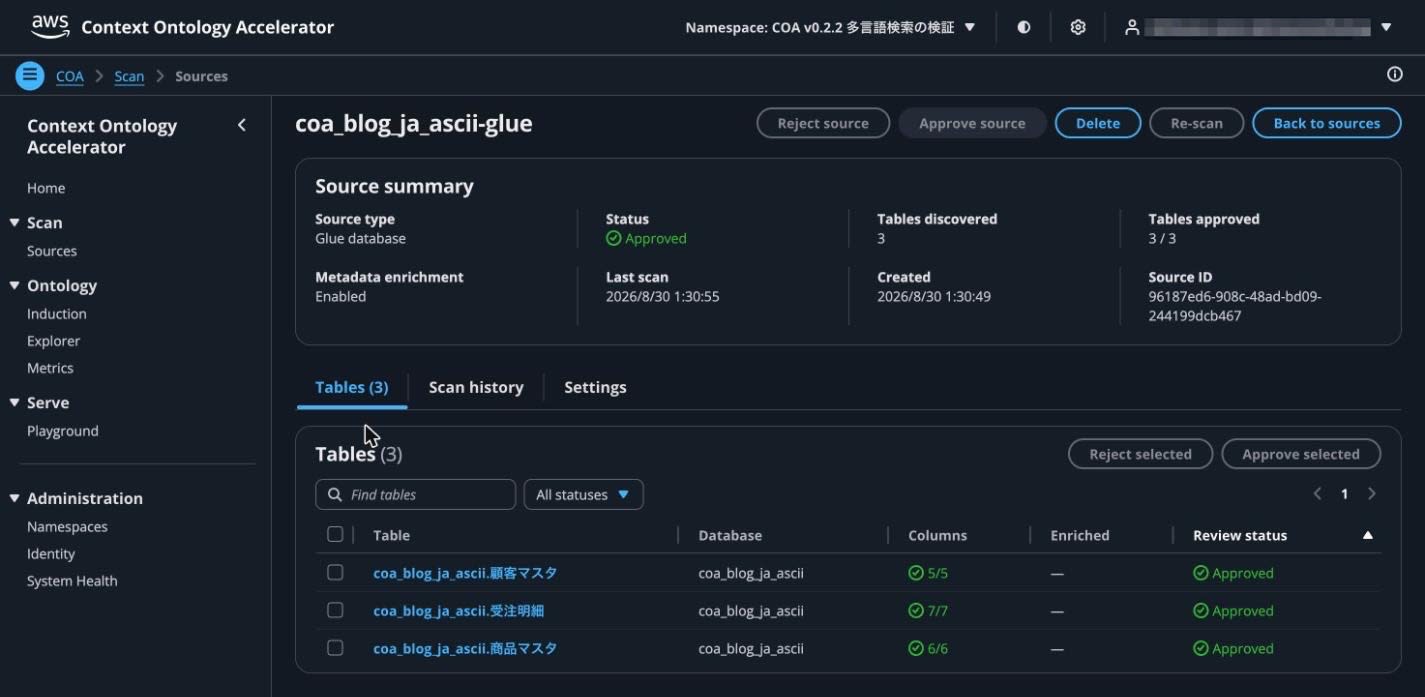
Task: Click the Database column header
Action: 730,535
